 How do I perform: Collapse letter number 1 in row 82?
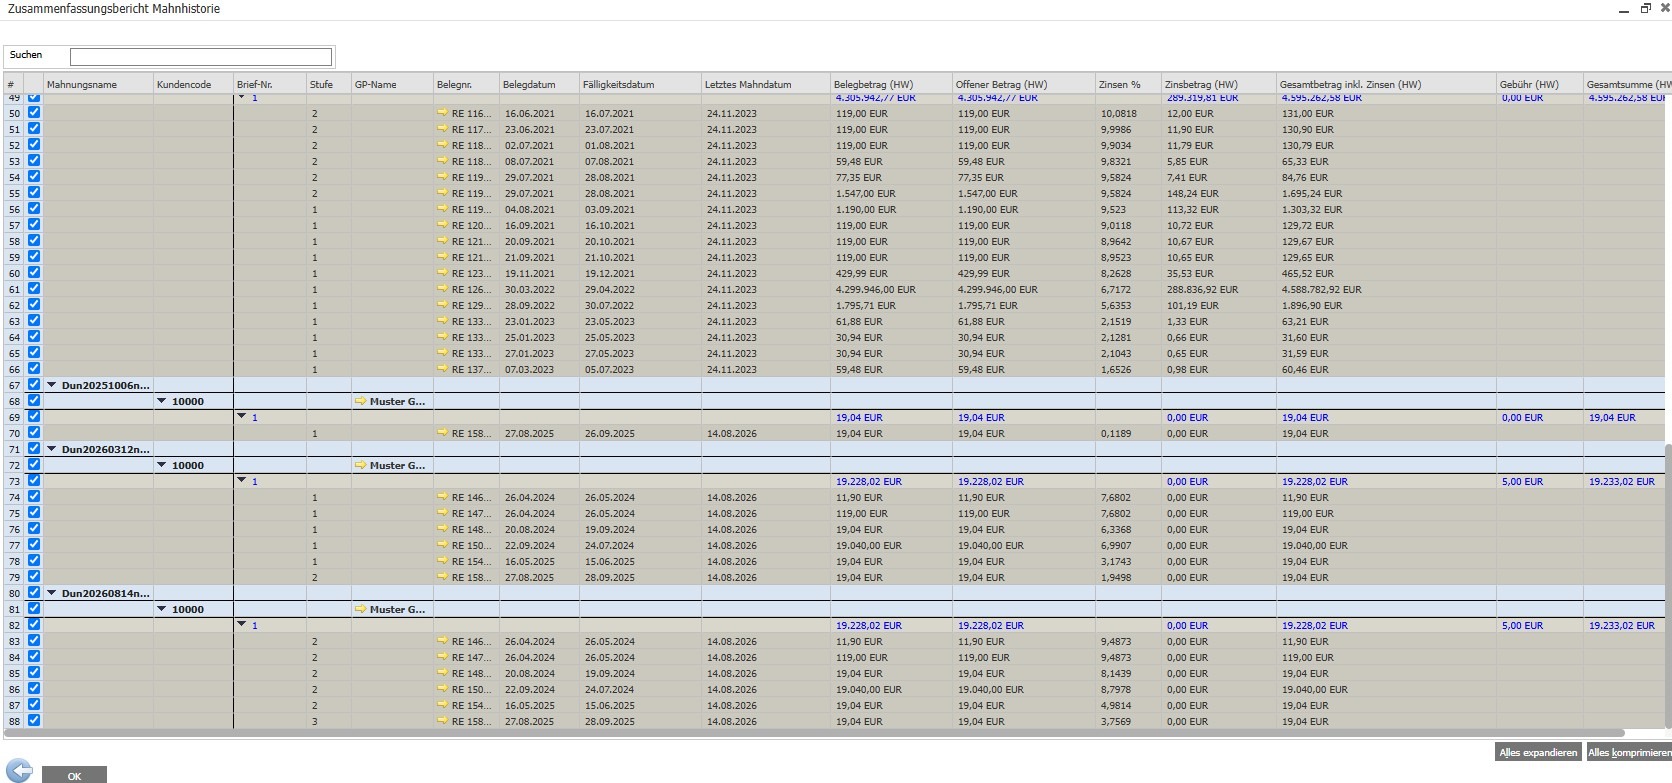click(x=242, y=624)
